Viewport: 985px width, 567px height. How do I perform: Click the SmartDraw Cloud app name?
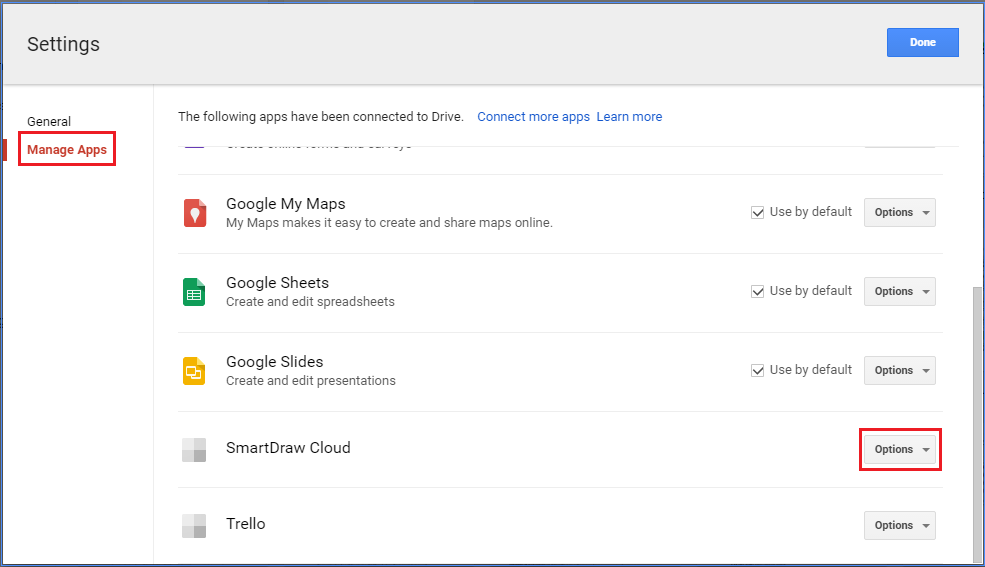288,448
